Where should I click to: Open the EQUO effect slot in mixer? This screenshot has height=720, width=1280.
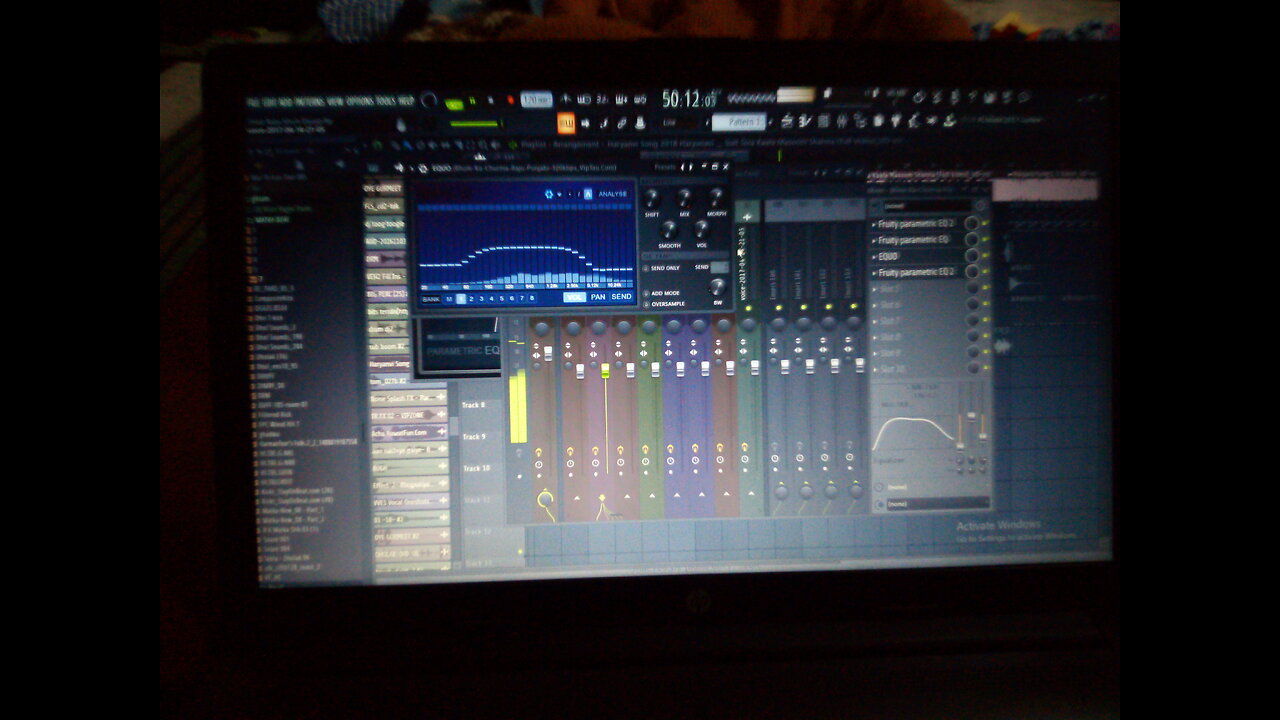917,256
